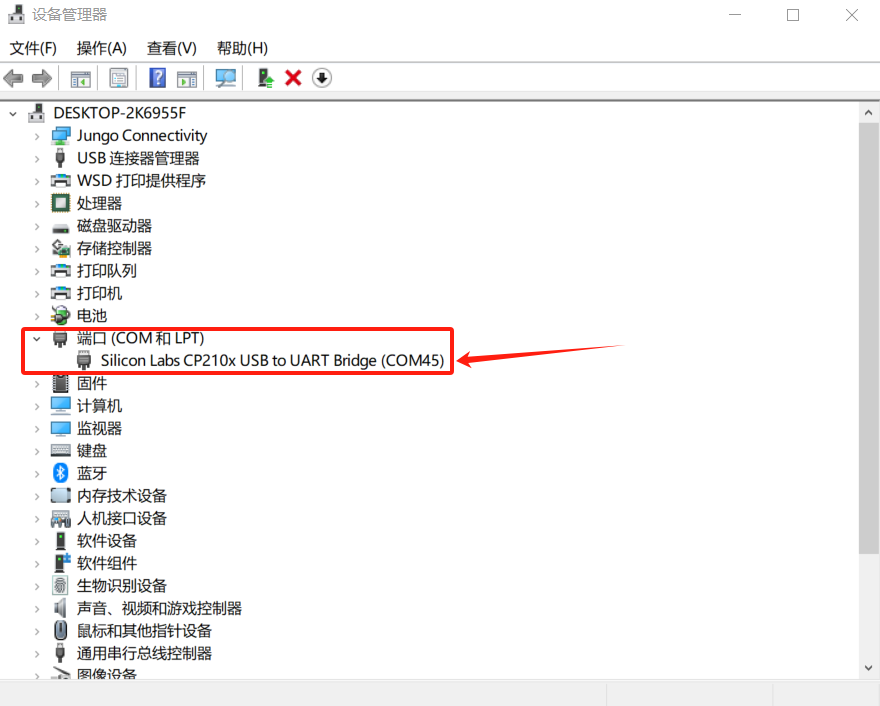This screenshot has height=706, width=880.
Task: Click the Help question mark toolbar icon
Action: click(x=157, y=78)
